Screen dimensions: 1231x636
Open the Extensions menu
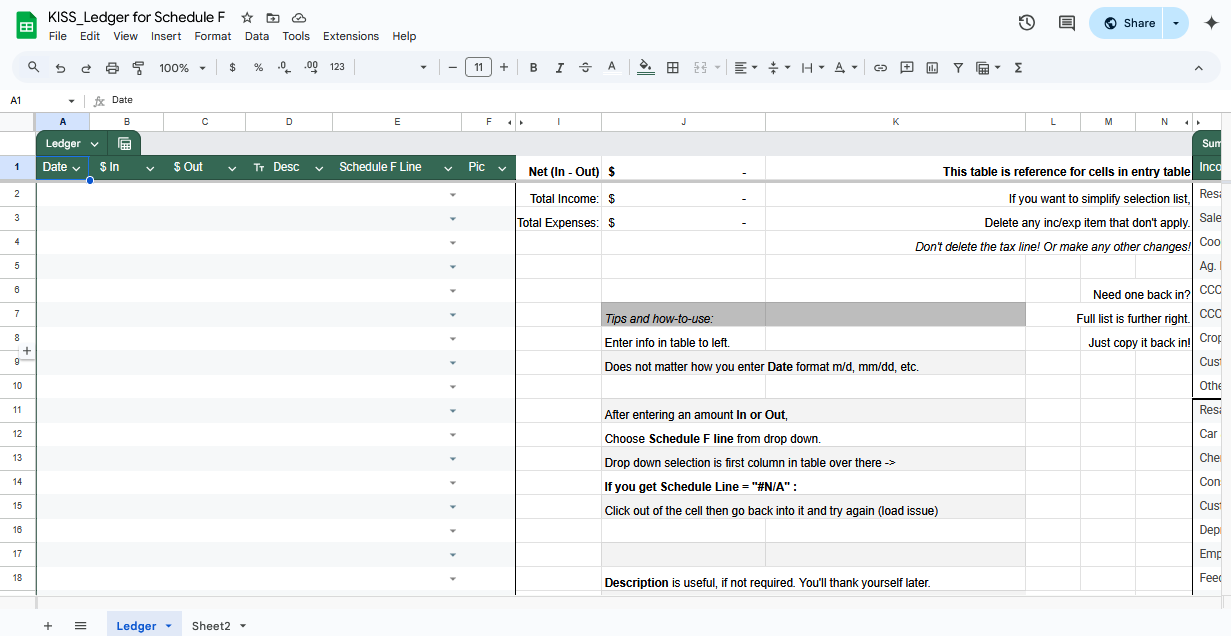tap(350, 36)
